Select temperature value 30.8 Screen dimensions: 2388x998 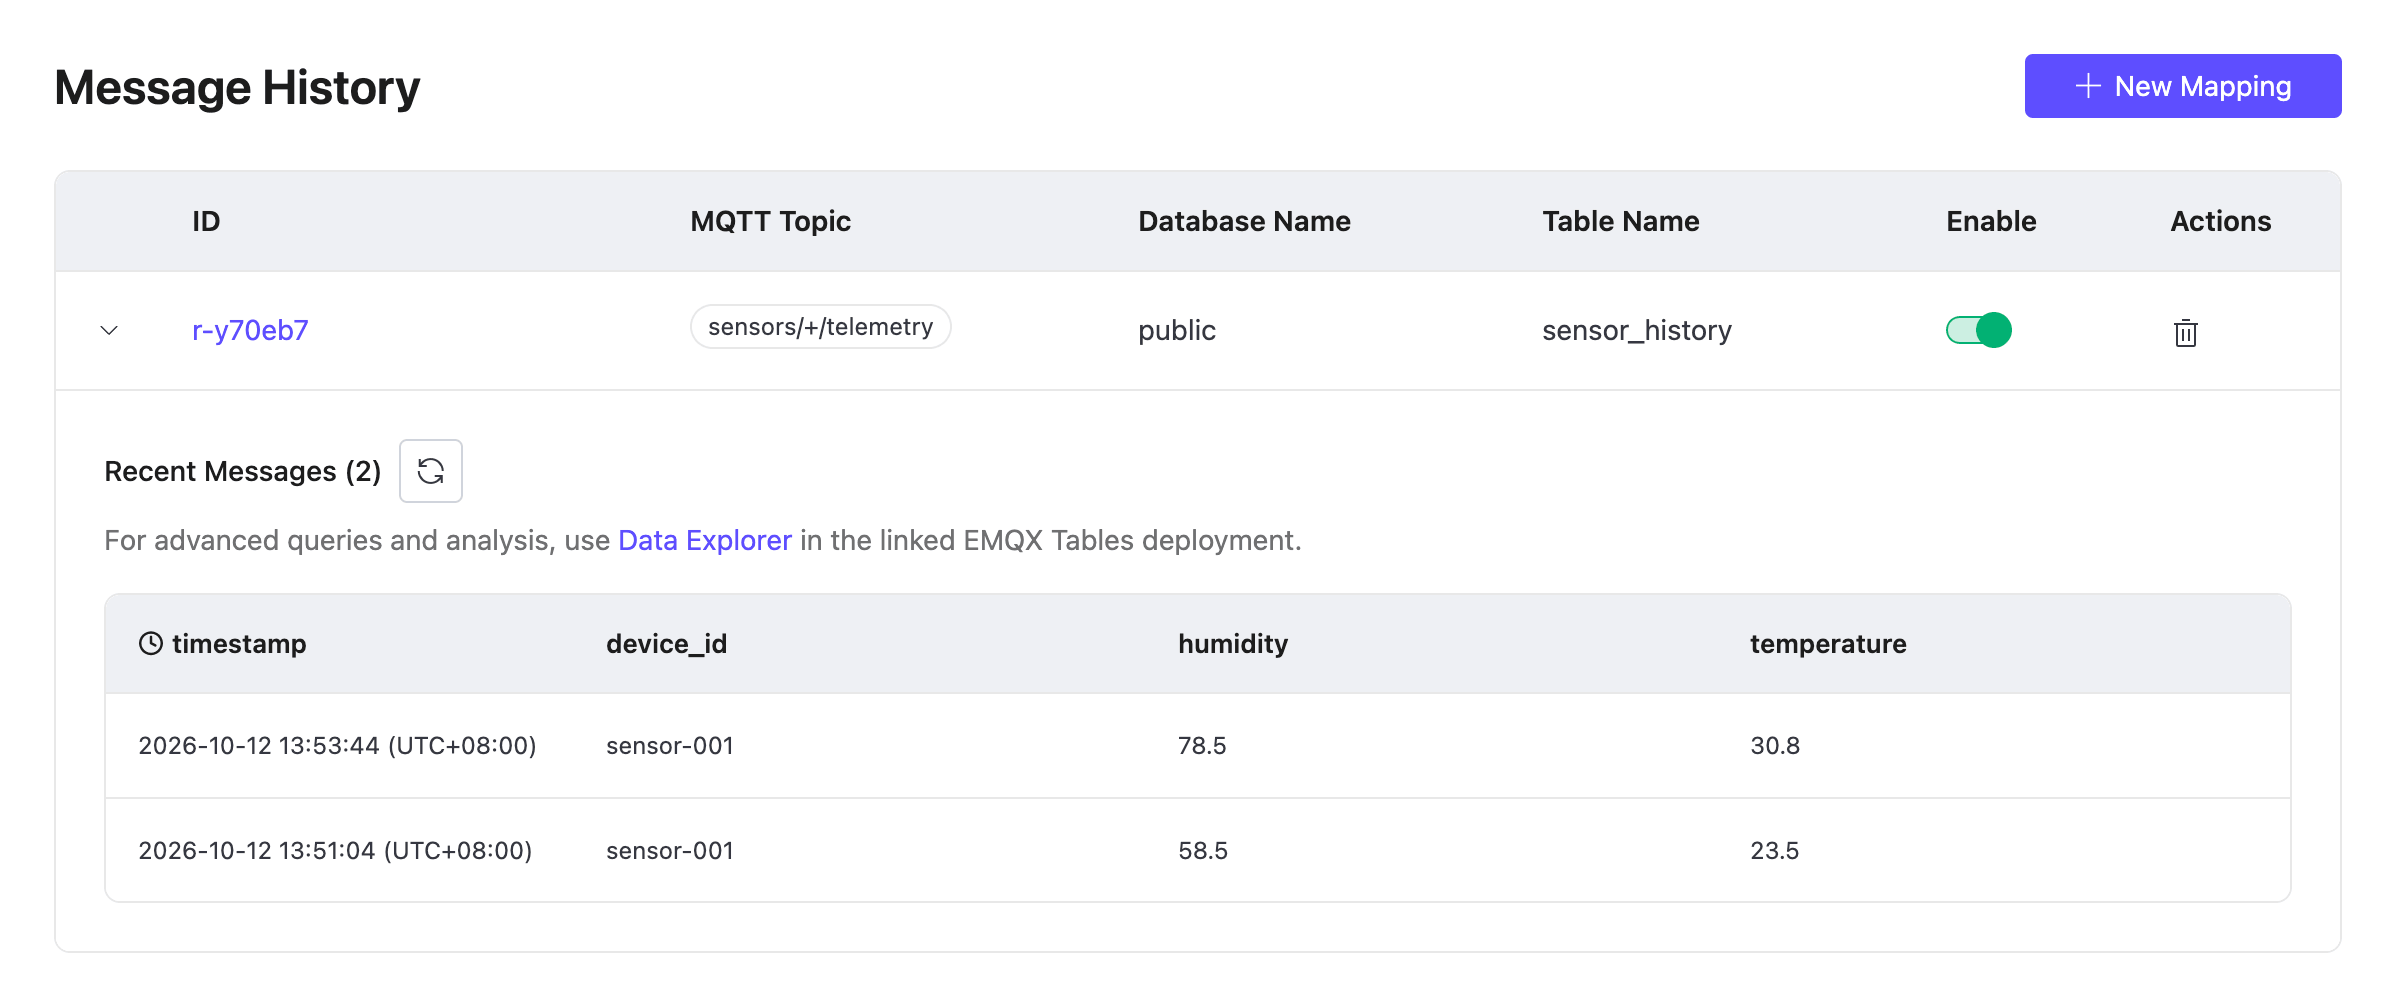(x=1775, y=745)
